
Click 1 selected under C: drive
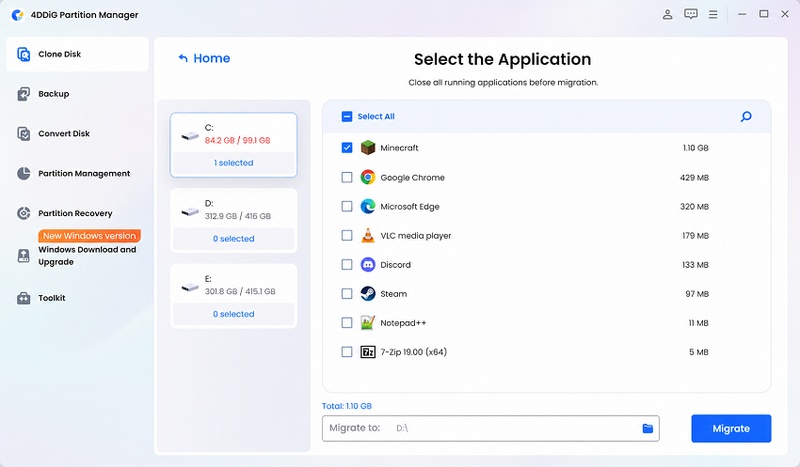(x=234, y=163)
